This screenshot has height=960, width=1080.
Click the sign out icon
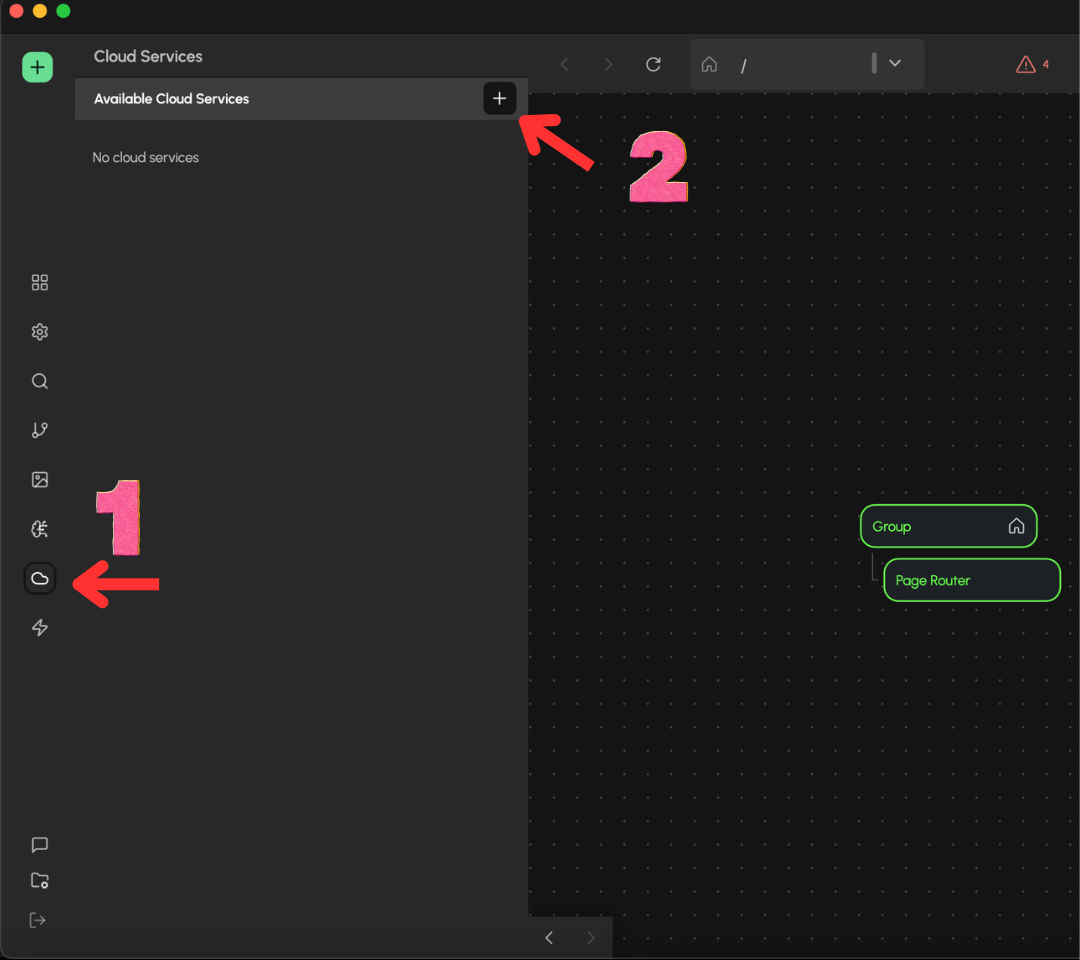pos(38,919)
